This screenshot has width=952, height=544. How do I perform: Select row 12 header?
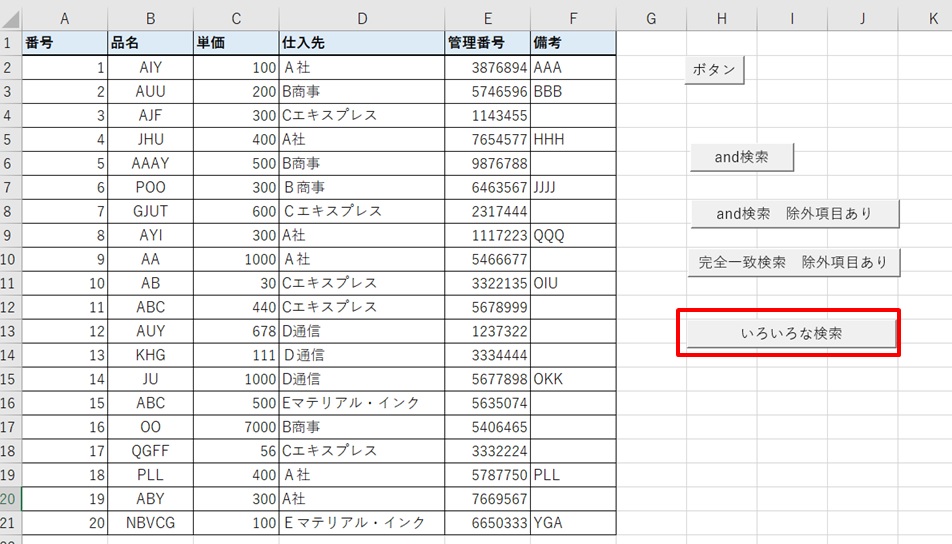tap(8, 307)
